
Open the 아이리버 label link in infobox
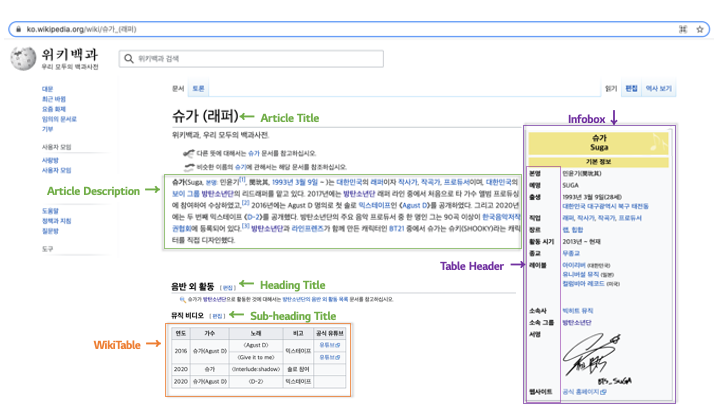(574, 265)
